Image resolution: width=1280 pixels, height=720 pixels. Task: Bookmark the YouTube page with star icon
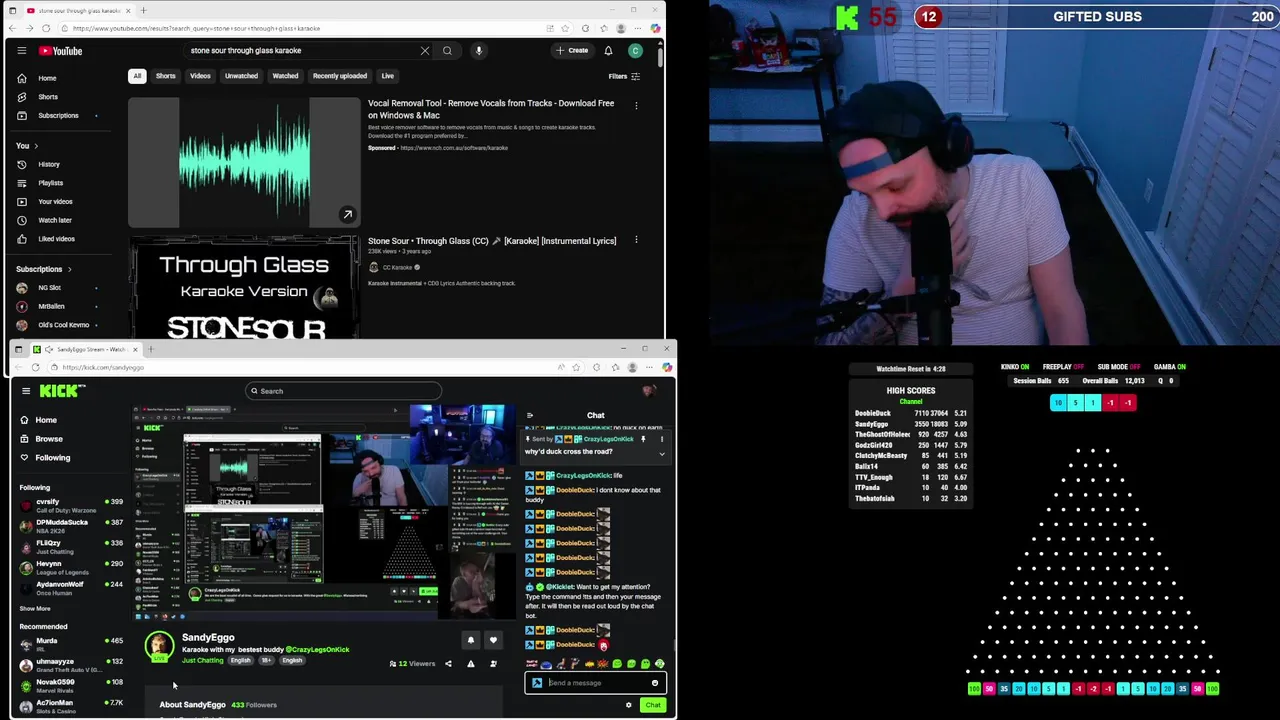(x=565, y=28)
